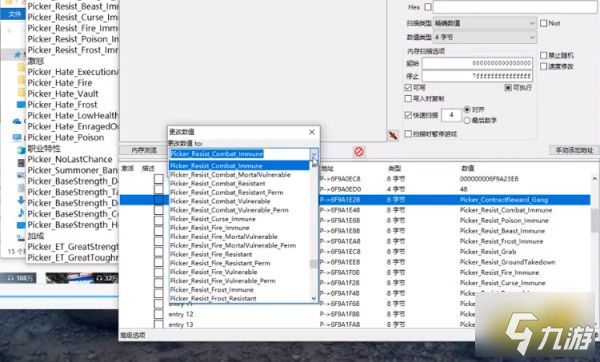Click the fast scan alignment value field
This screenshot has height=362, width=600.
451,115
